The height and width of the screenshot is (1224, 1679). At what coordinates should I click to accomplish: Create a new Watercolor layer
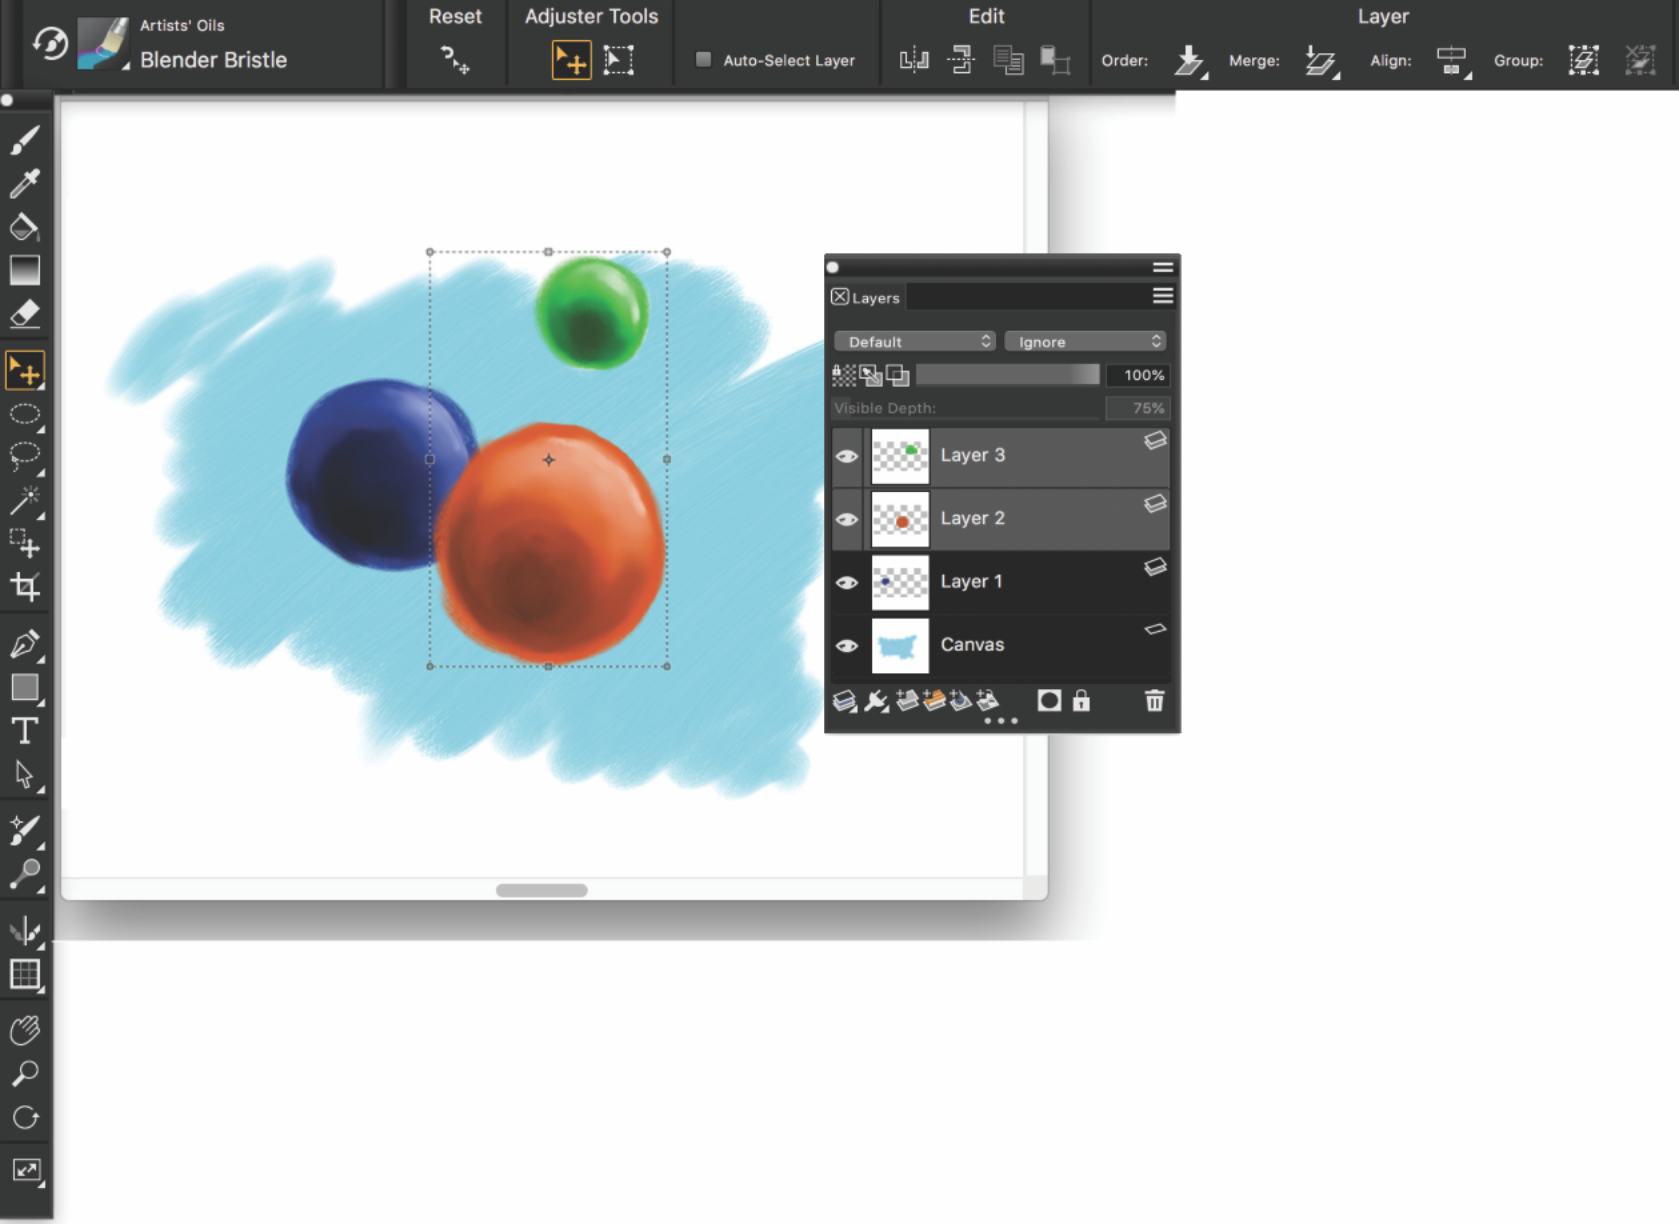coord(935,700)
